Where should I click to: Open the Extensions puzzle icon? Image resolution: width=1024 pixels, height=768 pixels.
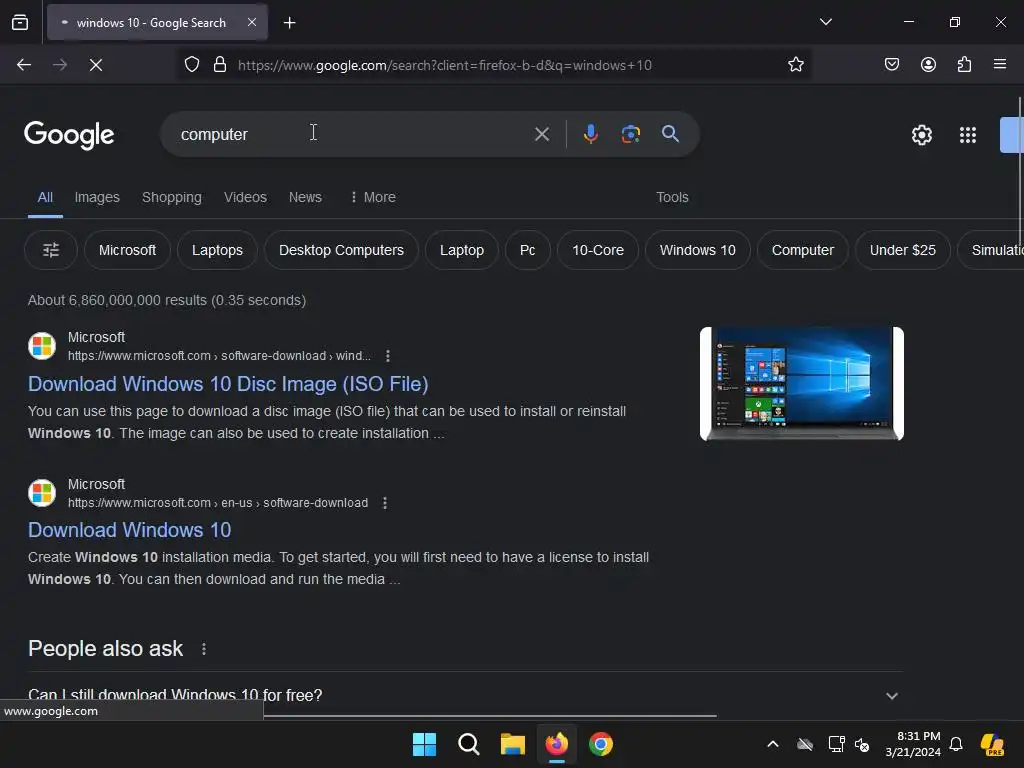click(964, 65)
